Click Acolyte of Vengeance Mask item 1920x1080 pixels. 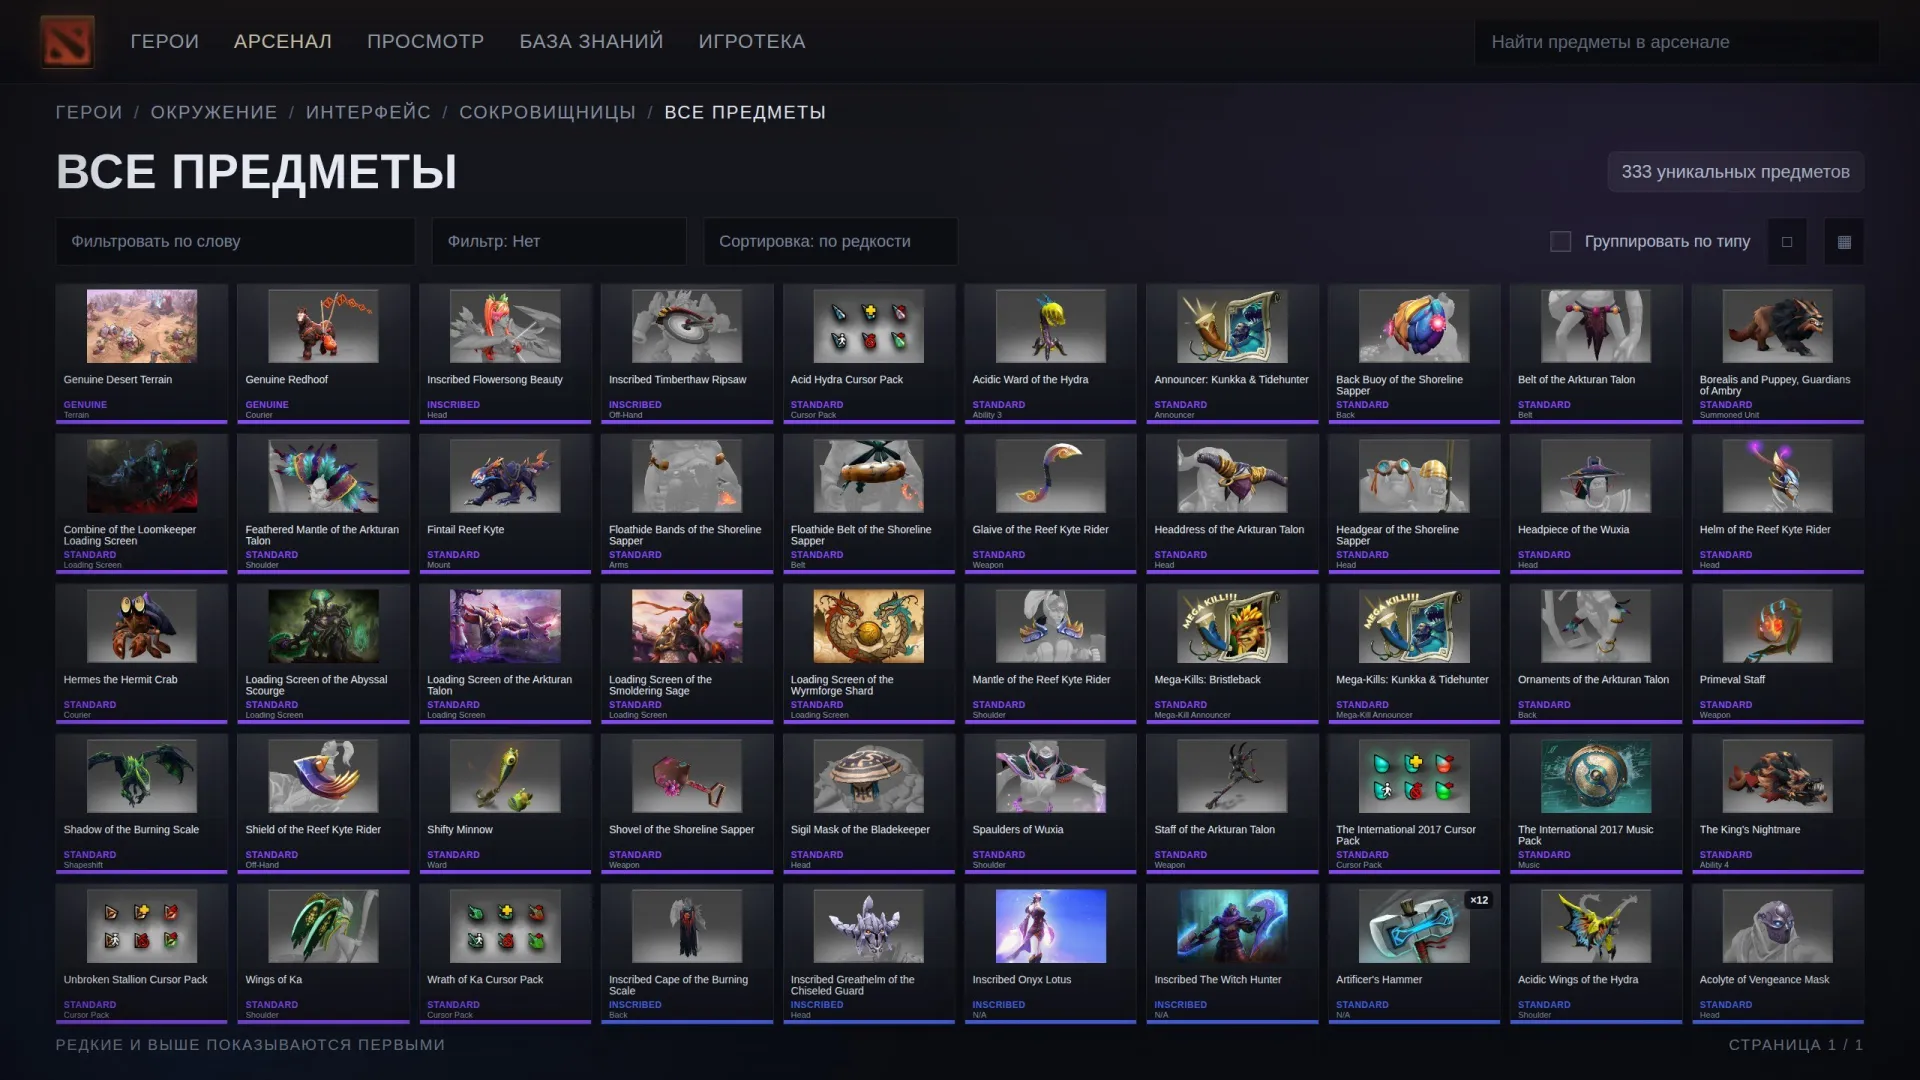pos(1777,953)
